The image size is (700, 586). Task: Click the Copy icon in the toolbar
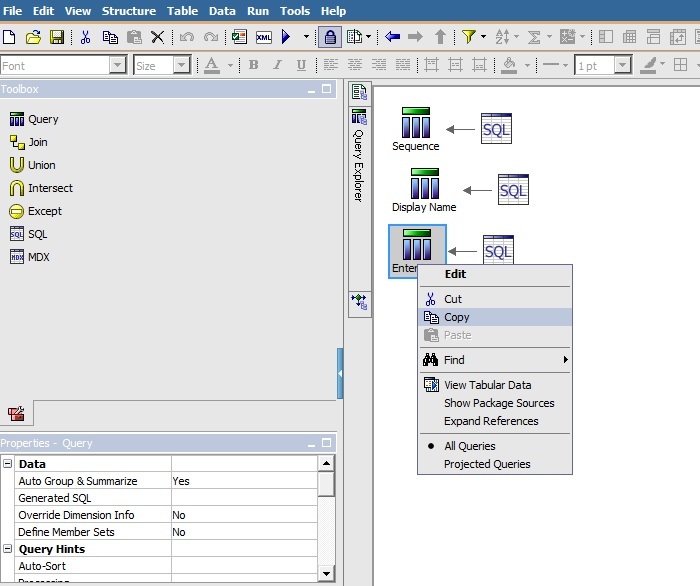[x=110, y=37]
